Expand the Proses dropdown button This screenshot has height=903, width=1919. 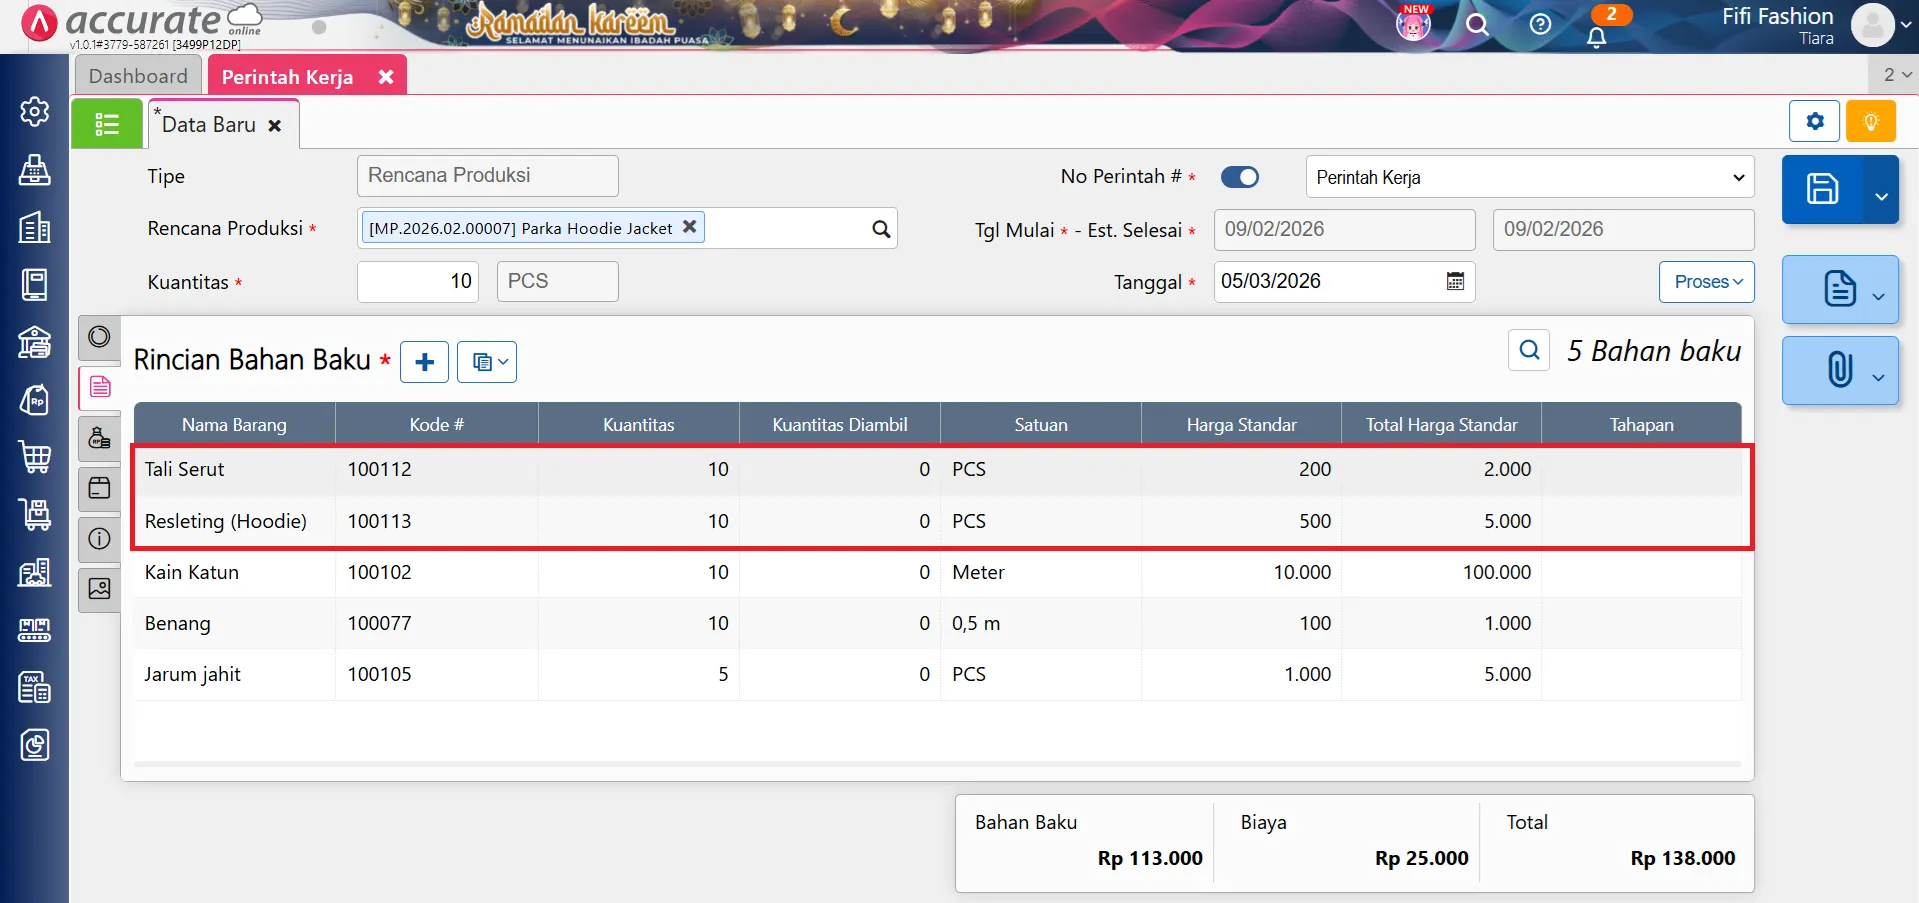tap(1707, 282)
